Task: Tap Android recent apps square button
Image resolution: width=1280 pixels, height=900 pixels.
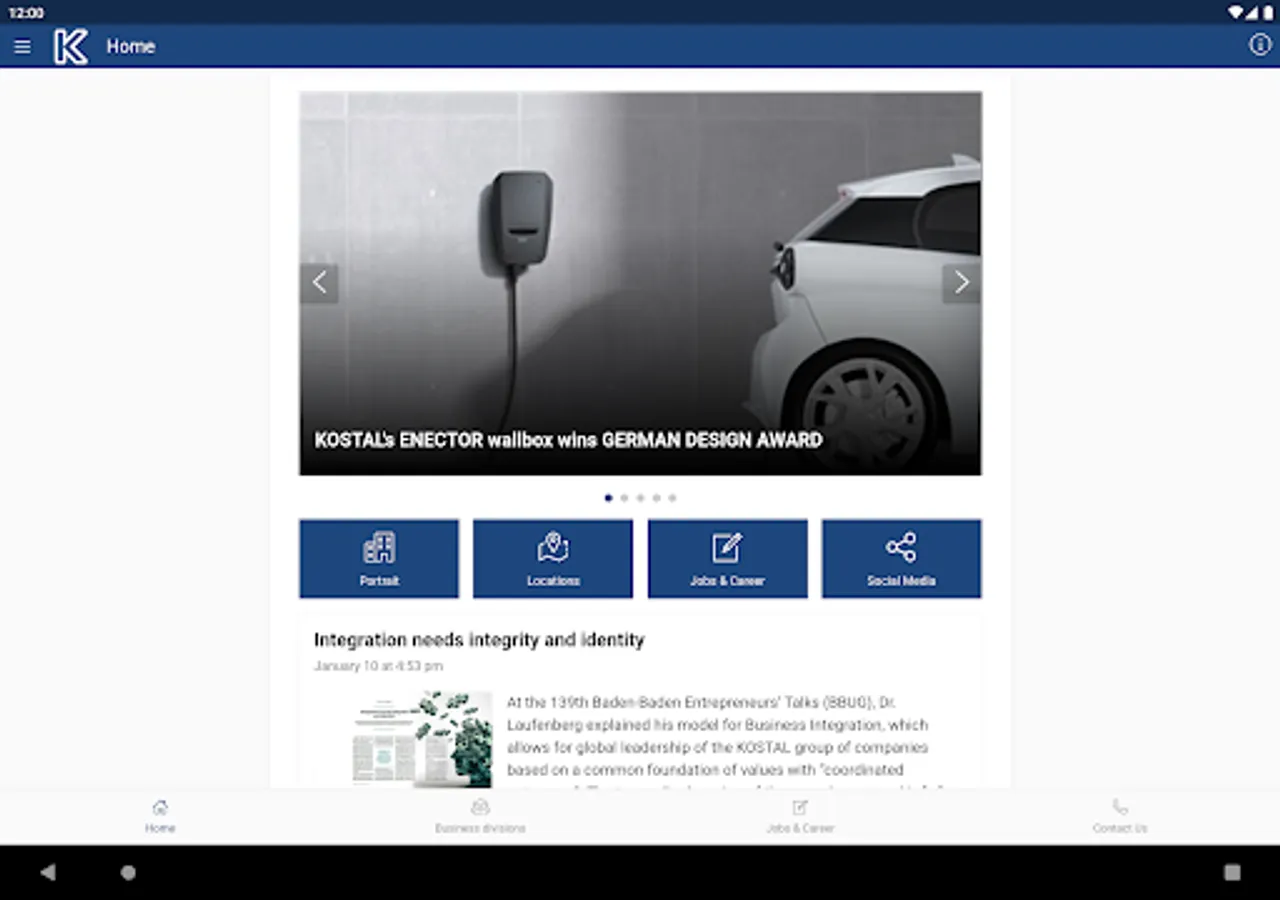Action: point(1232,872)
